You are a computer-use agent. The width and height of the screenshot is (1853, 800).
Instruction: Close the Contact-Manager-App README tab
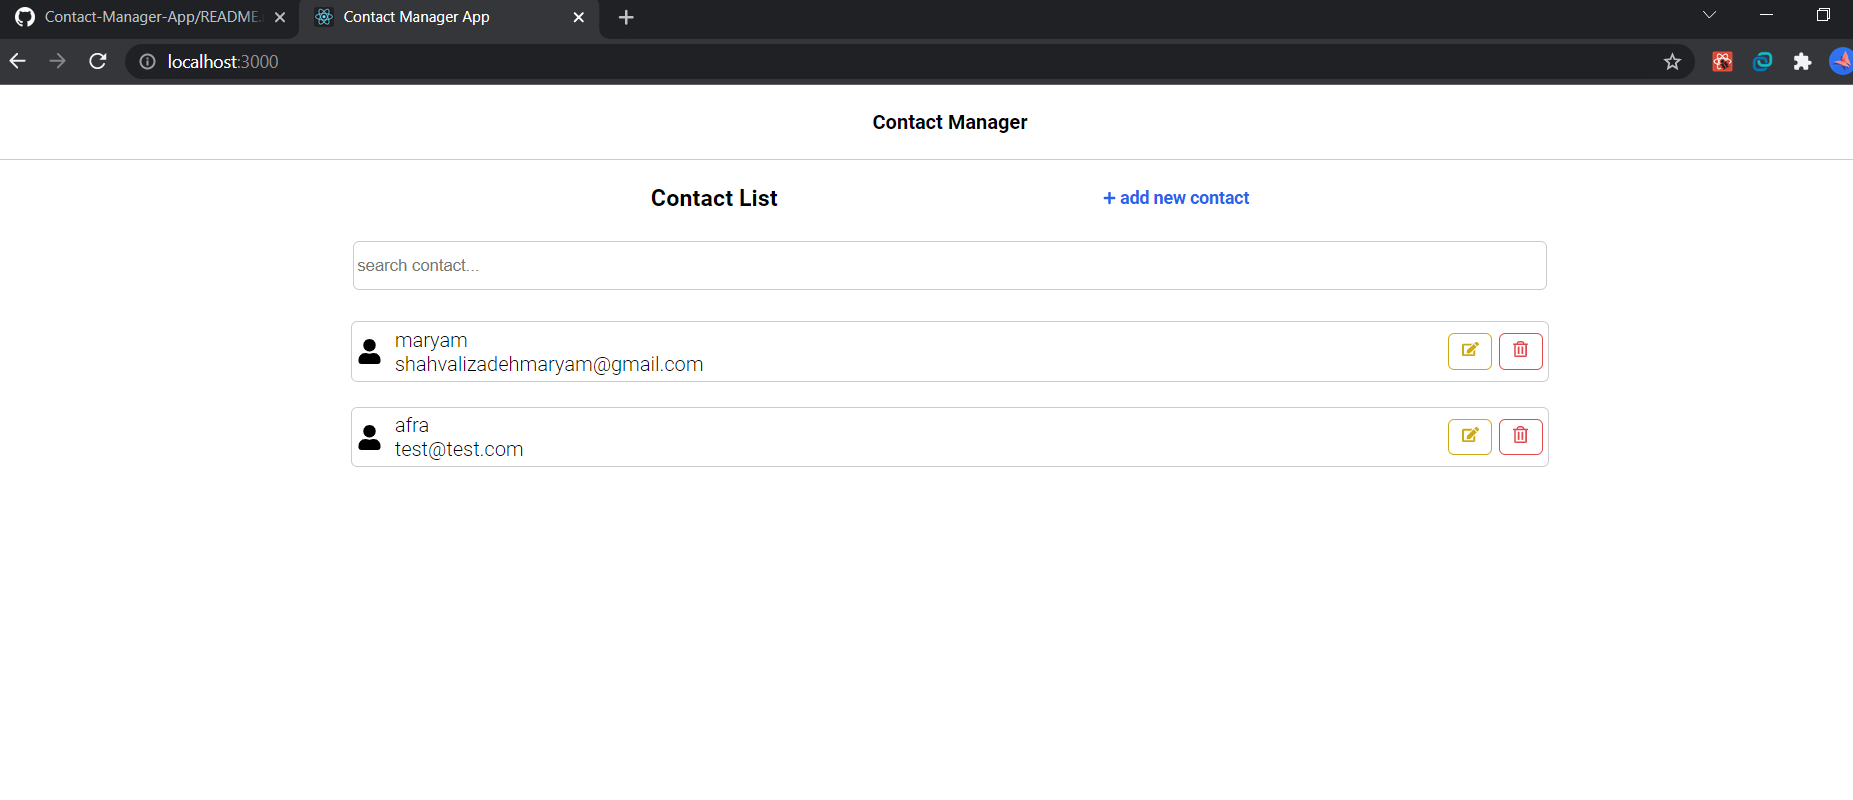pyautogui.click(x=280, y=17)
